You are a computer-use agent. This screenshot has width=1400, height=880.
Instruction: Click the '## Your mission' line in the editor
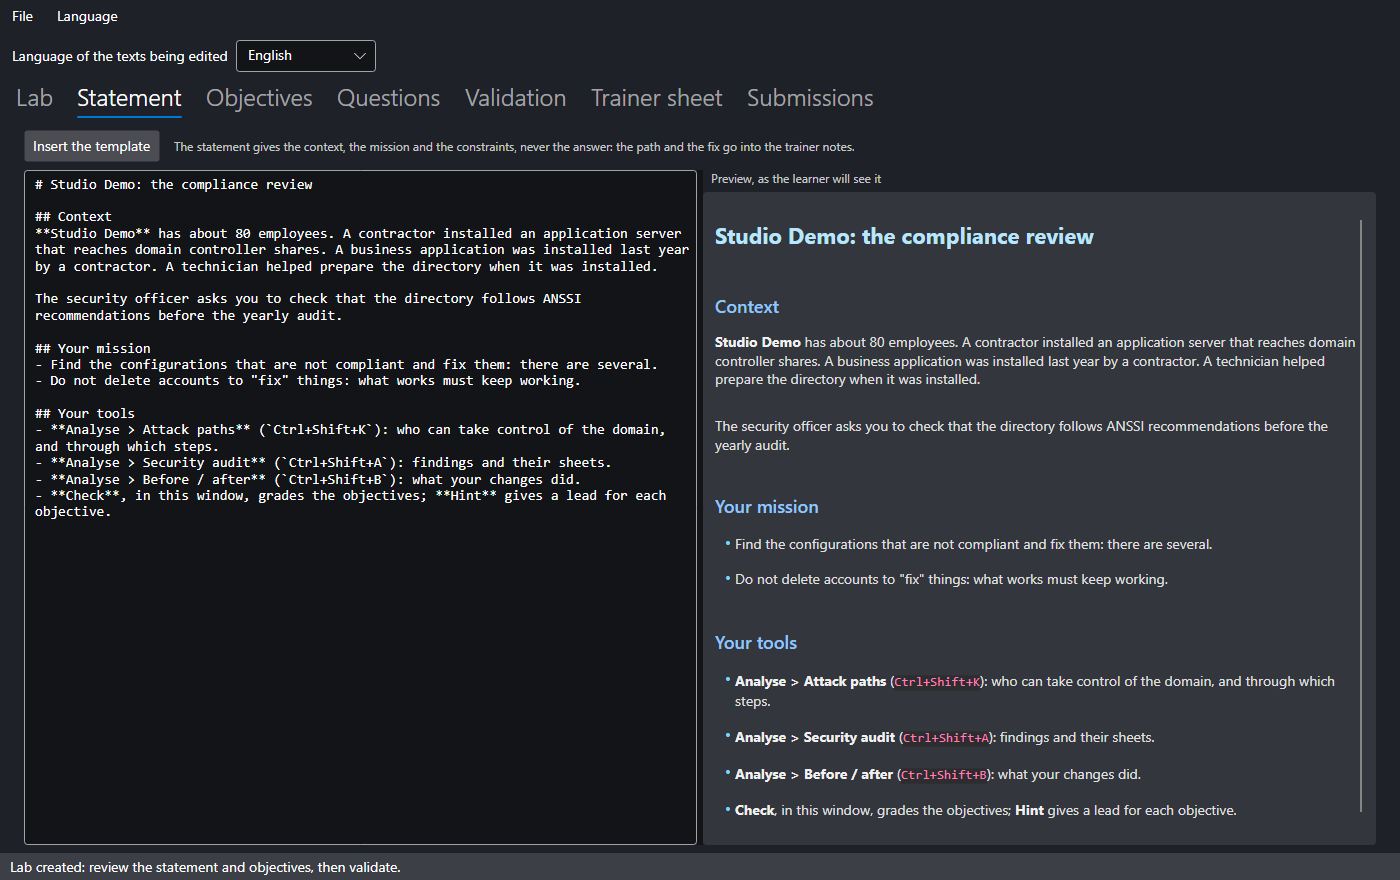(93, 348)
